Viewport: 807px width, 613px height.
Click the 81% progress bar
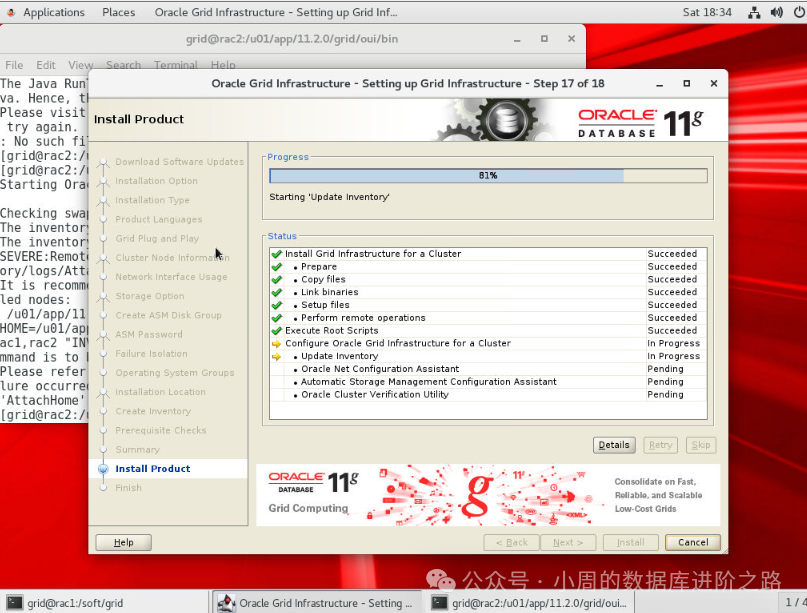click(x=488, y=176)
